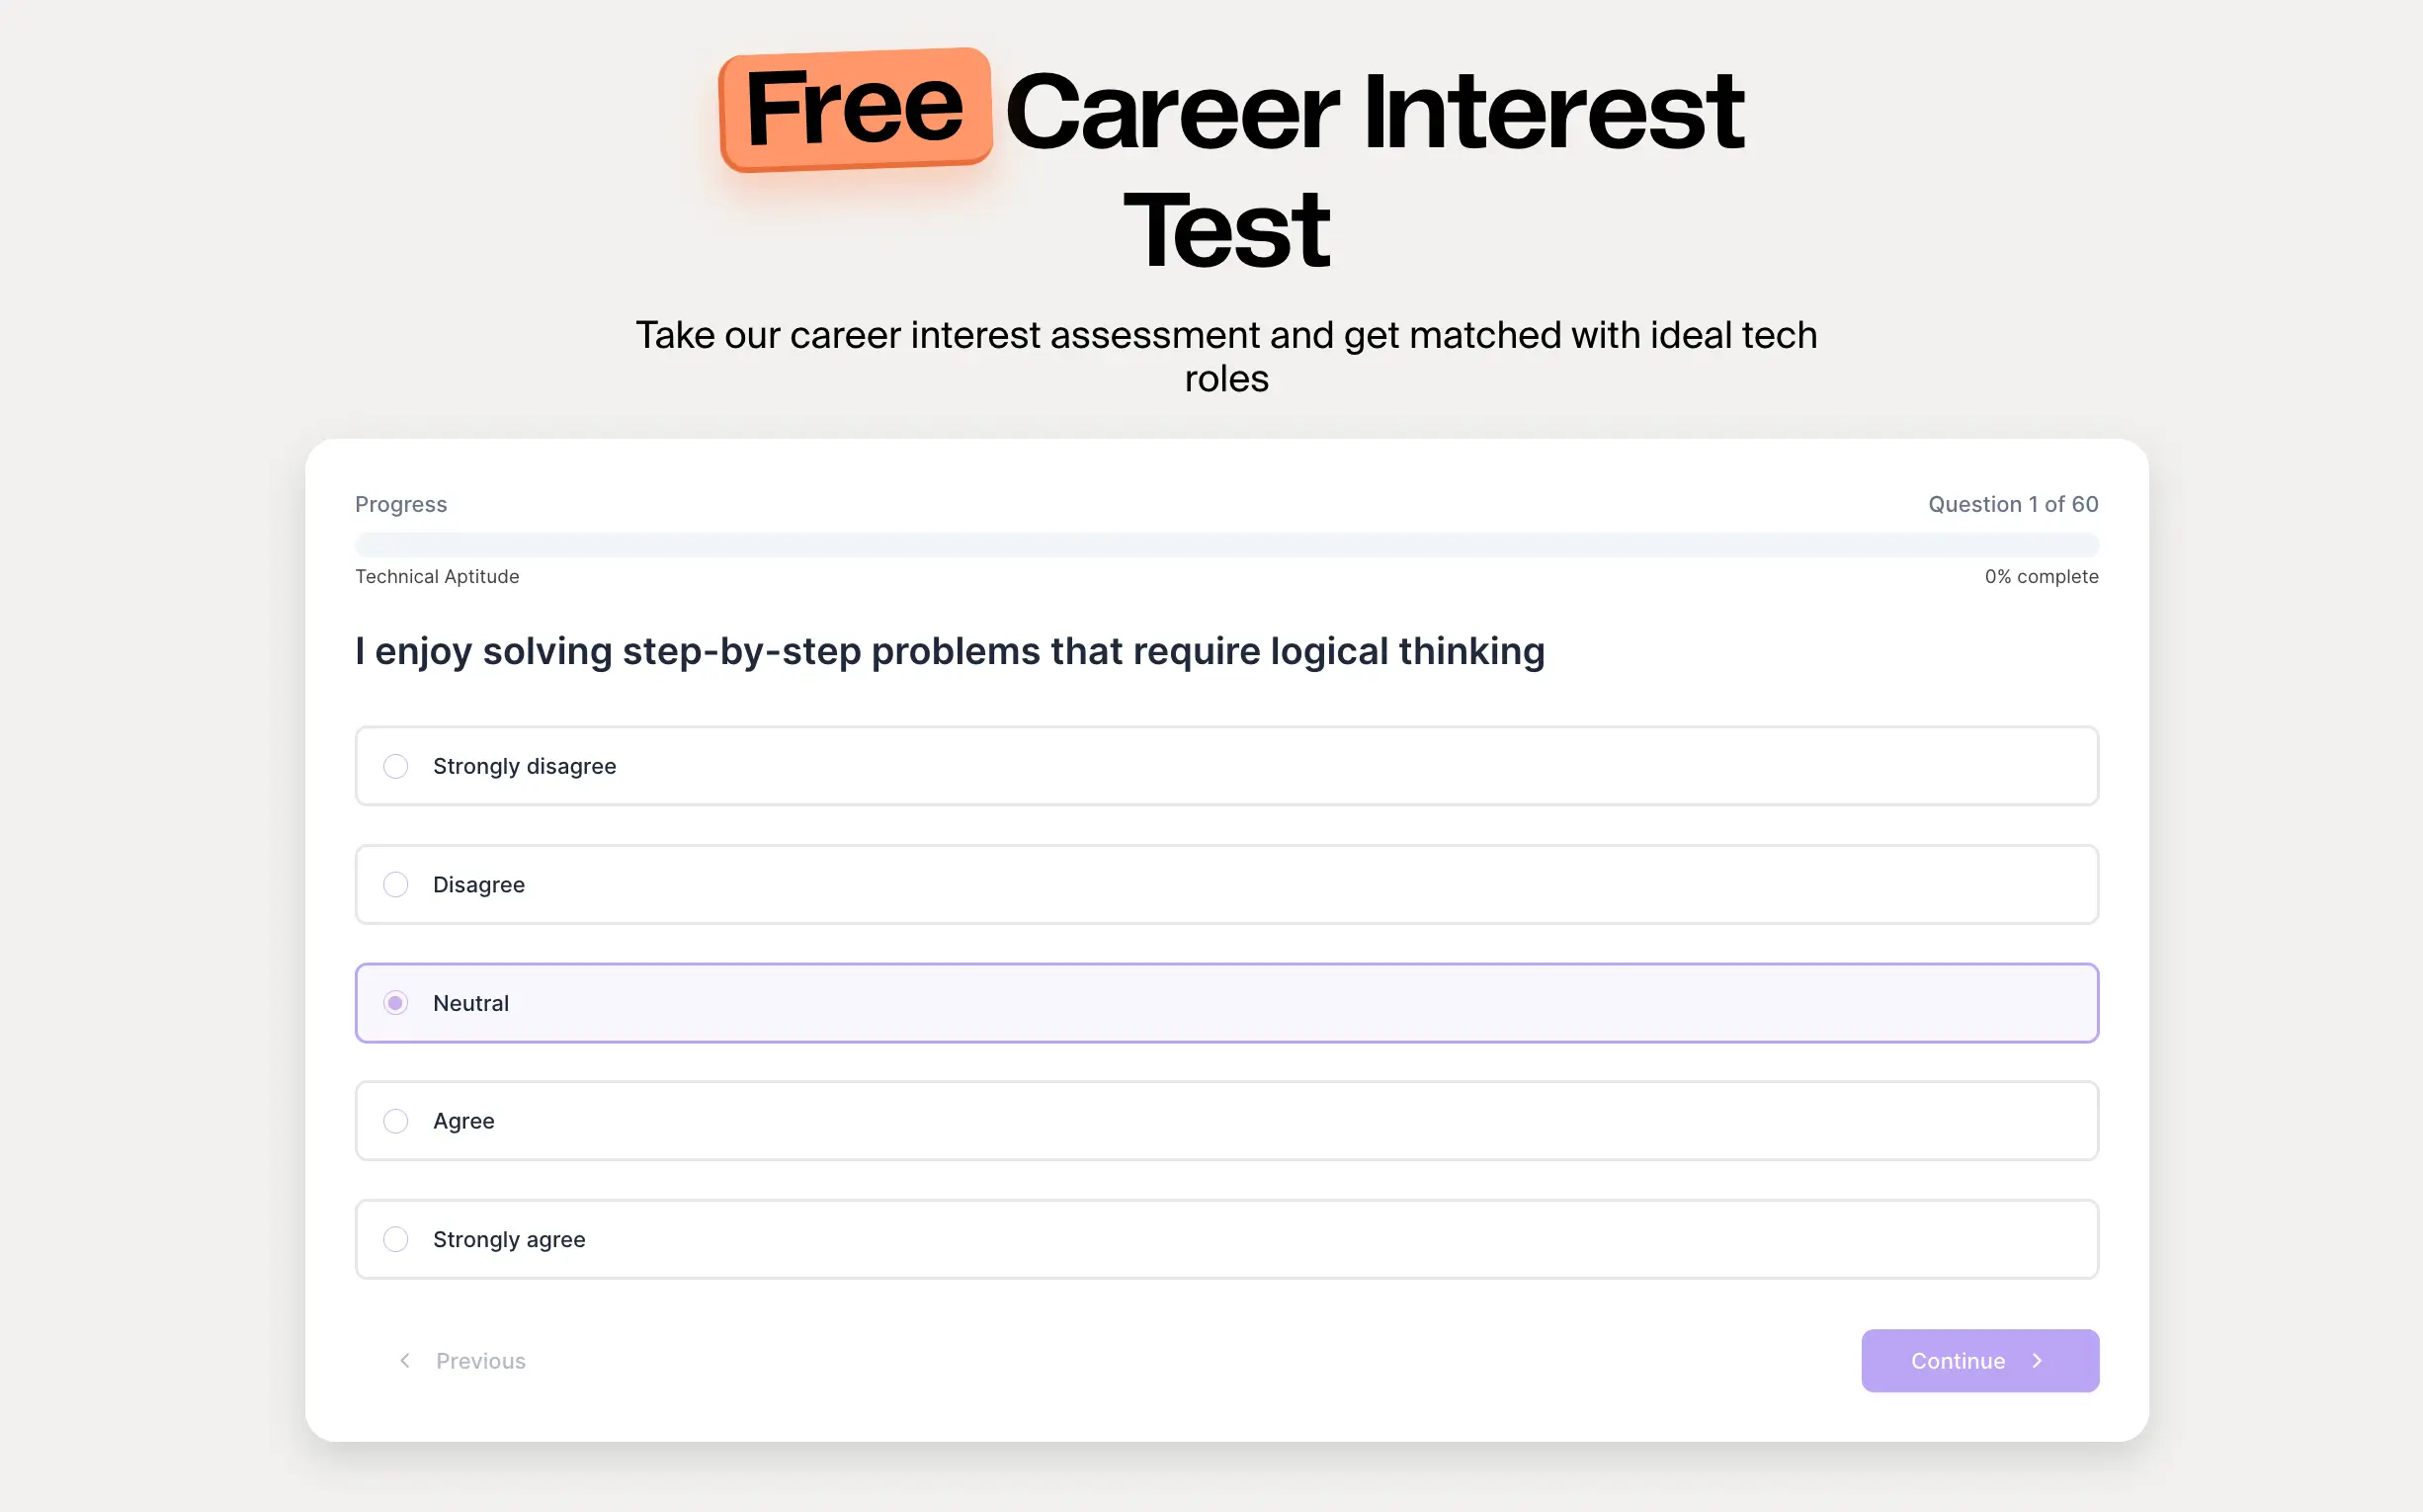The image size is (2423, 1512).
Task: Select the Disagree radio circle
Action: [x=396, y=884]
